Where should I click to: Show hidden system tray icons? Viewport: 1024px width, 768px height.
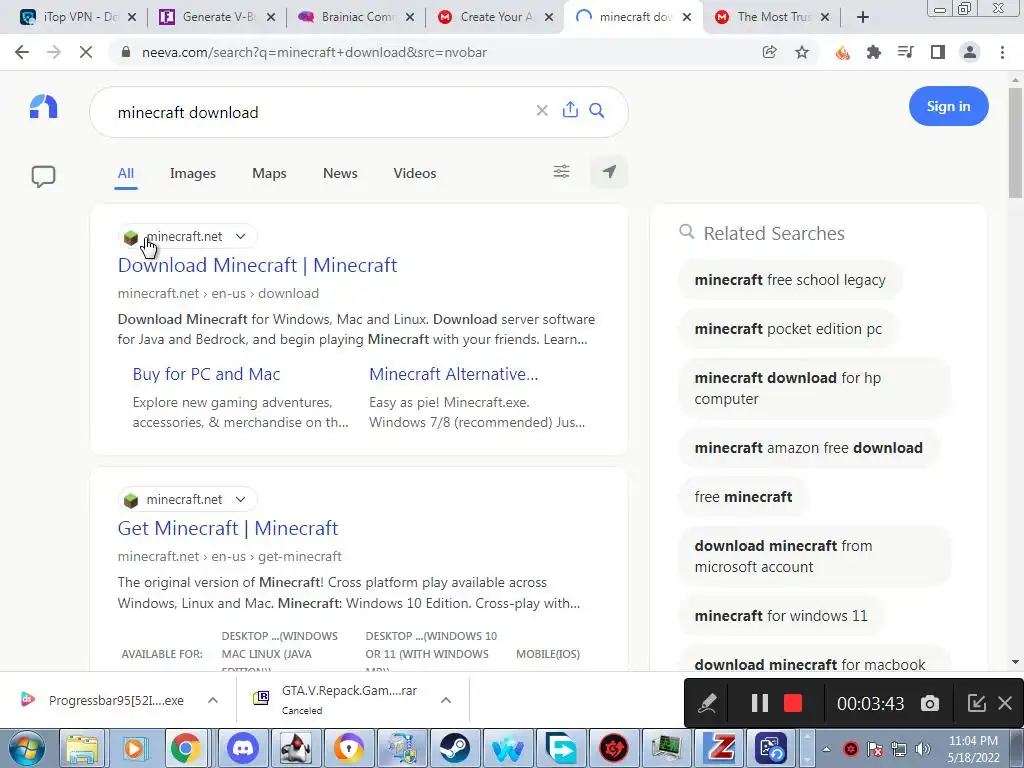(826, 749)
